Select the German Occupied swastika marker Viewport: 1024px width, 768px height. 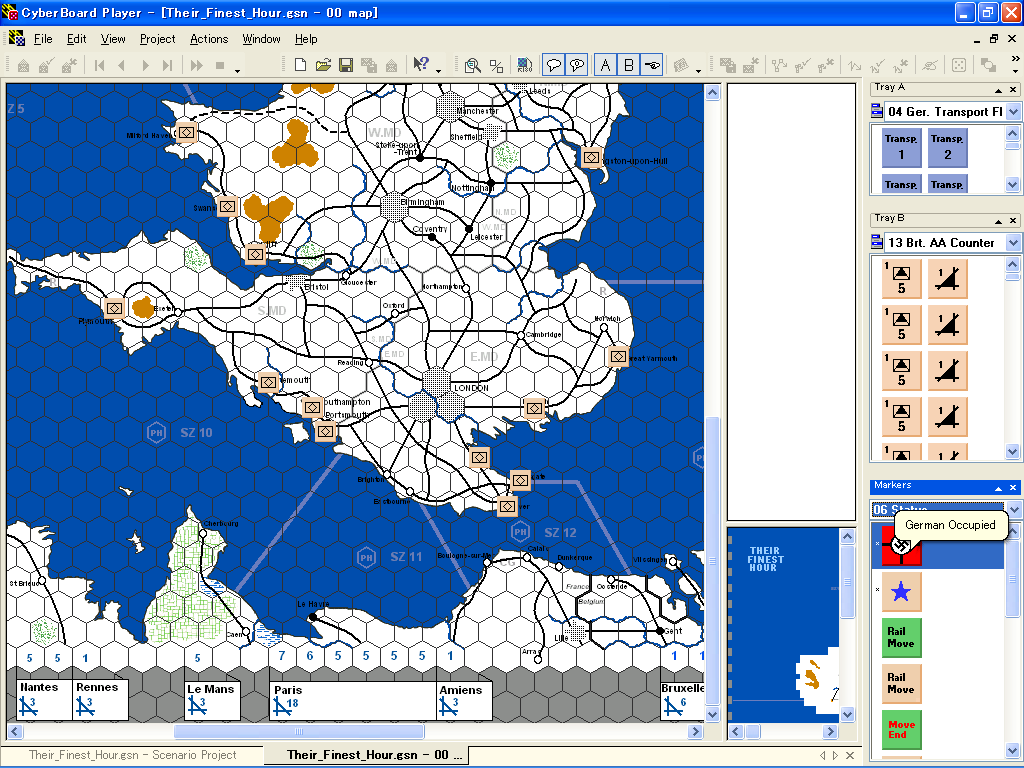(x=901, y=546)
